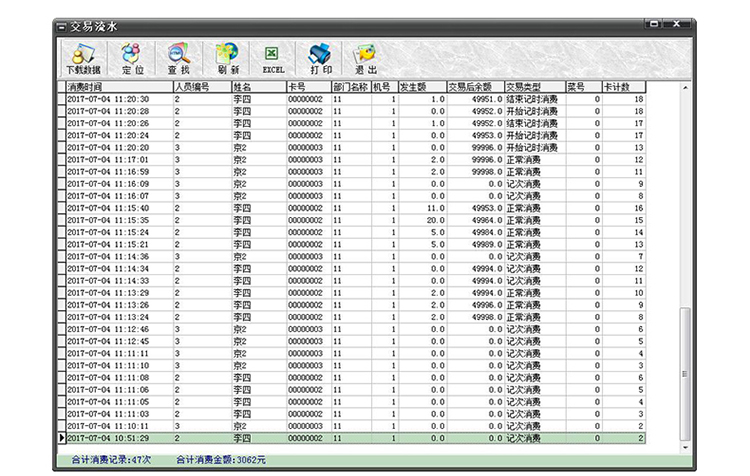This screenshot has height=476, width=750.
Task: Click the 卡计数 column header
Action: [624, 87]
